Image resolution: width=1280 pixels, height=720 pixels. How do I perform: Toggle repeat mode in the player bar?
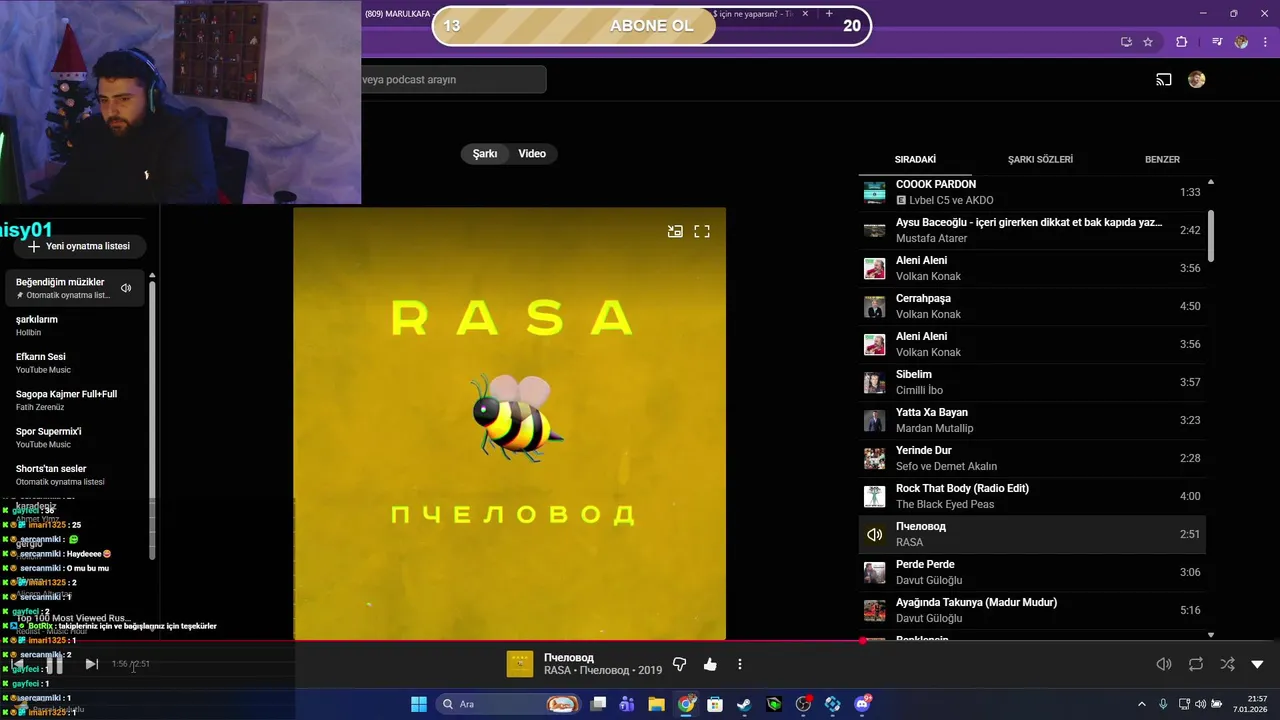point(1196,664)
